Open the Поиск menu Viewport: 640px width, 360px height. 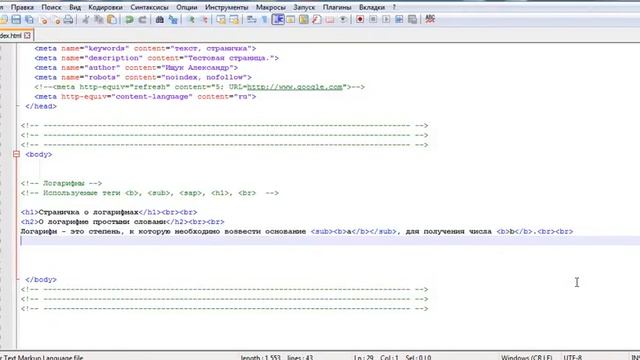(x=52, y=7)
